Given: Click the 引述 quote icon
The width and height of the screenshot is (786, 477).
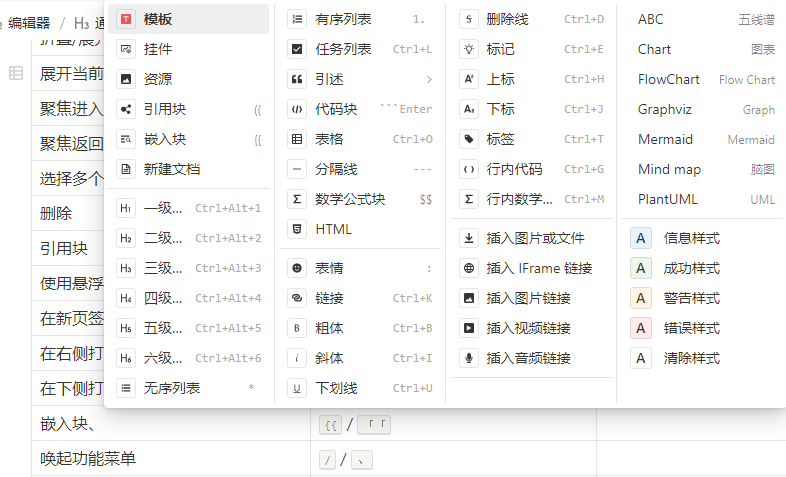Looking at the screenshot, I should click(x=297, y=79).
